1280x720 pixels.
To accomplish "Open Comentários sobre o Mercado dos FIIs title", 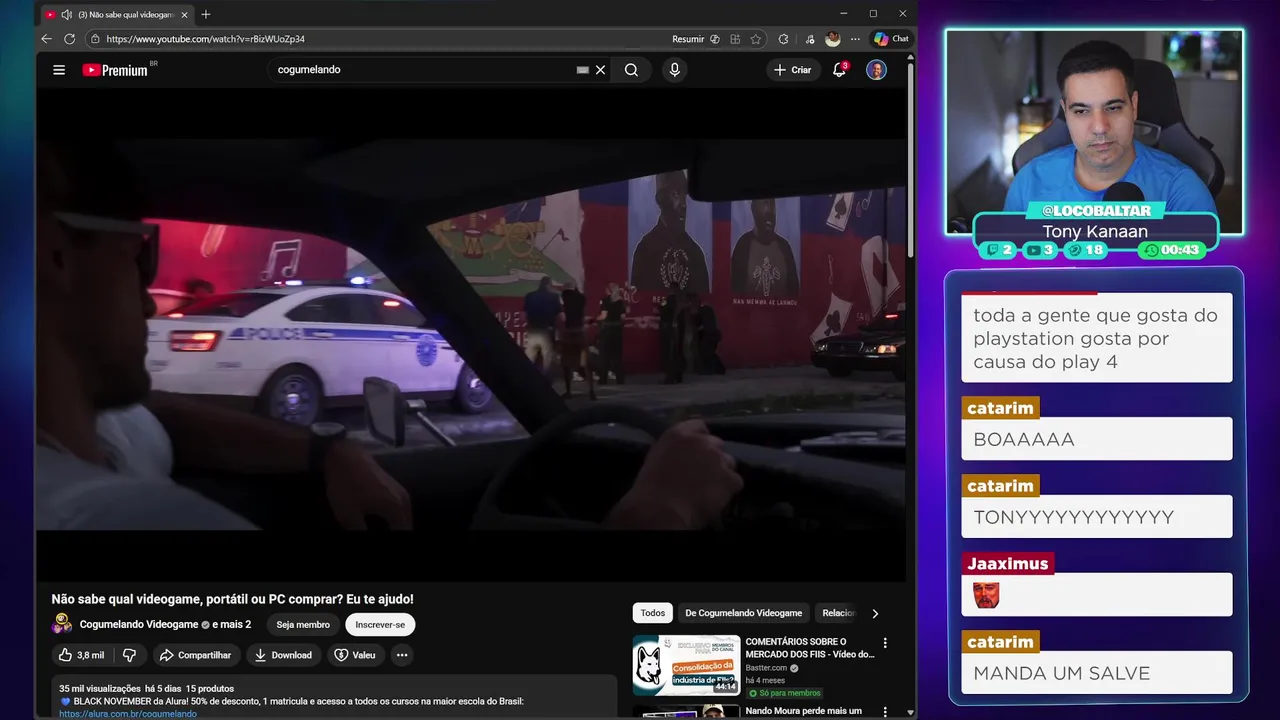I will 810,648.
